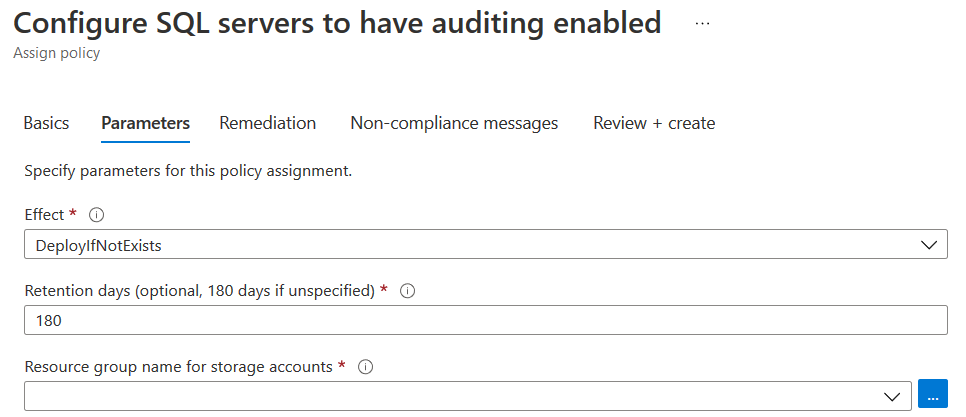
Task: Click the Resource group name label text
Action: point(178,367)
